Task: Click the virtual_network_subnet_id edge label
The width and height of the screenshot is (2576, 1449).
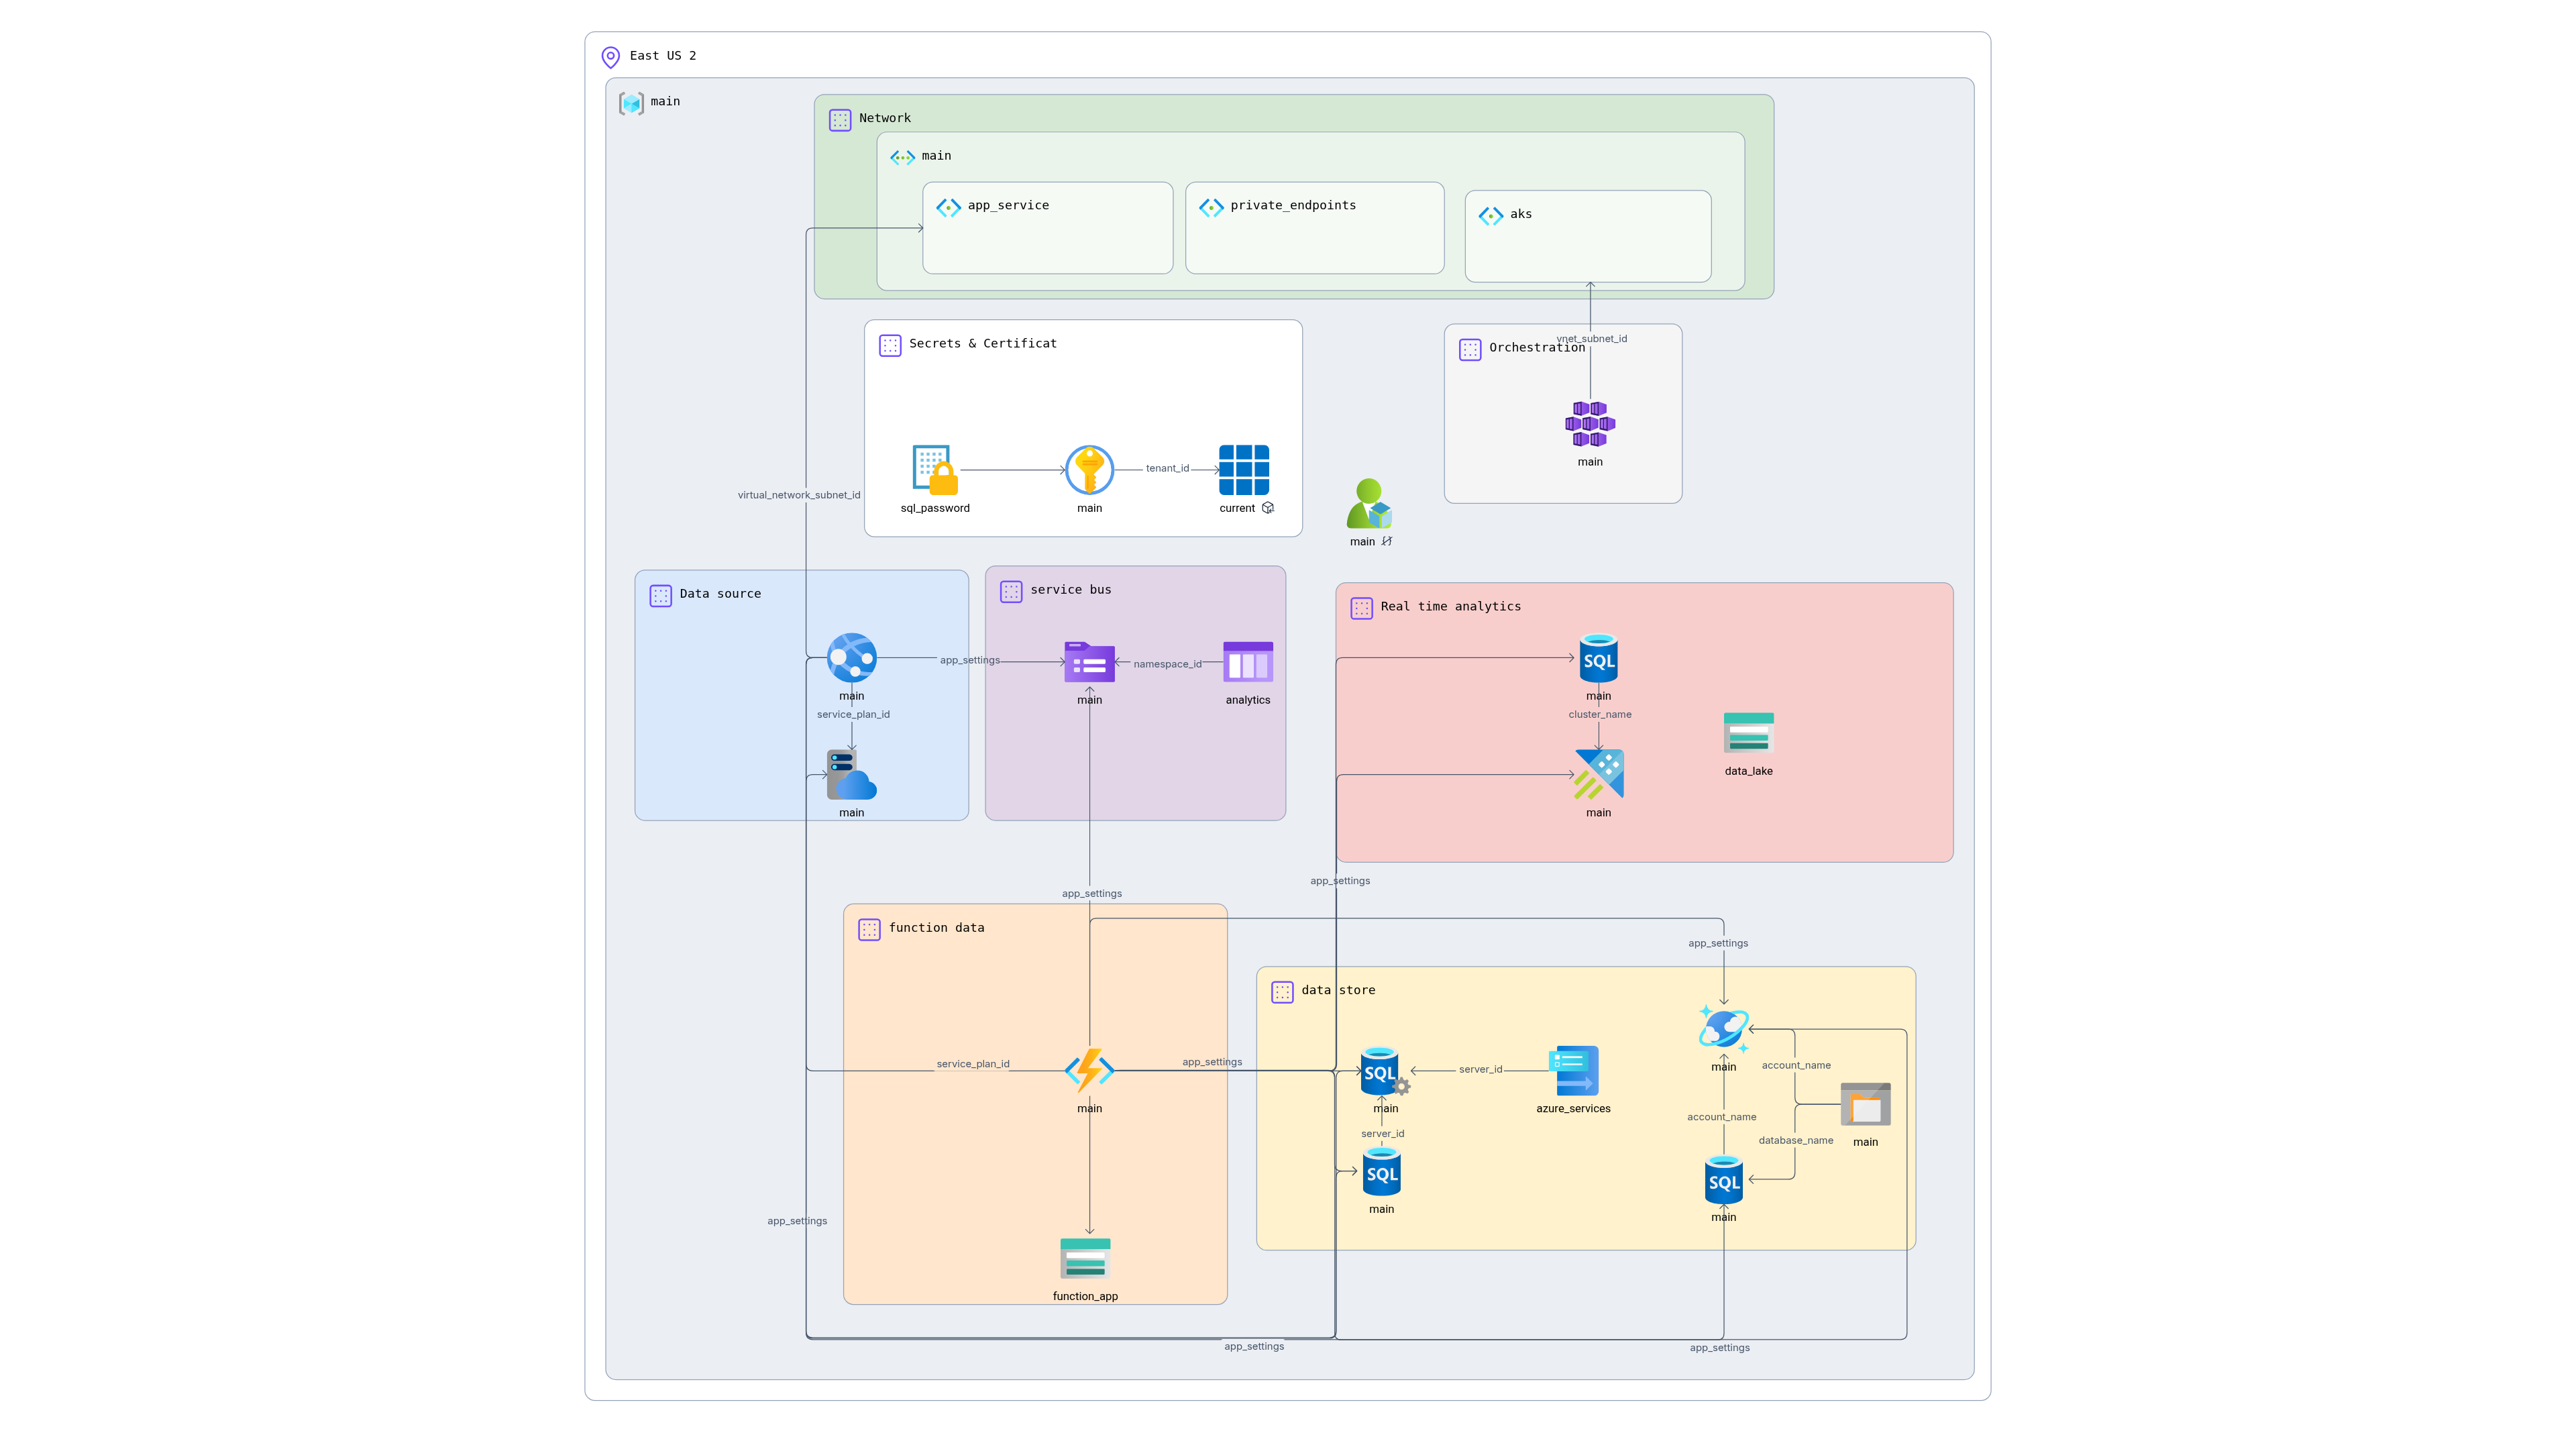Action: coord(799,495)
